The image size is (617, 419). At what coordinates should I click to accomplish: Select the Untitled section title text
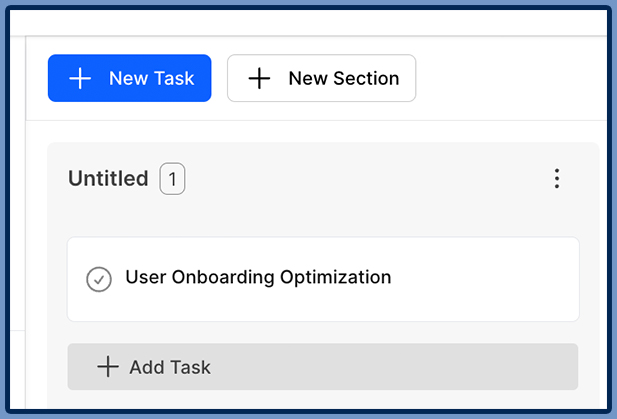[108, 179]
